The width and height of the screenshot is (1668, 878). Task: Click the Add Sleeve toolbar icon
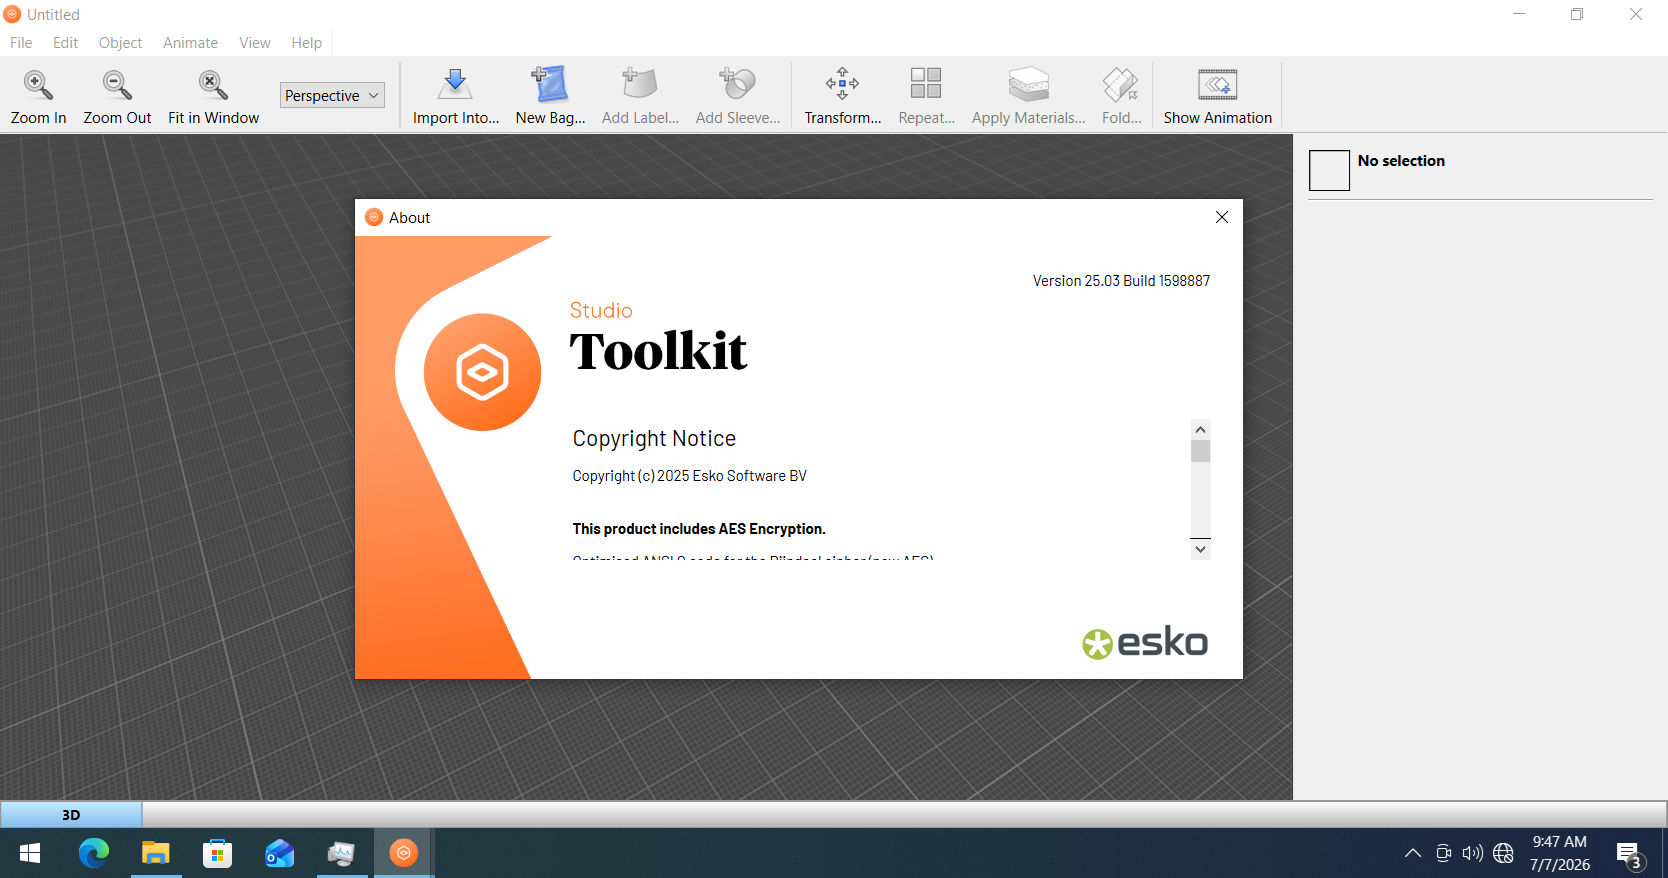(738, 85)
